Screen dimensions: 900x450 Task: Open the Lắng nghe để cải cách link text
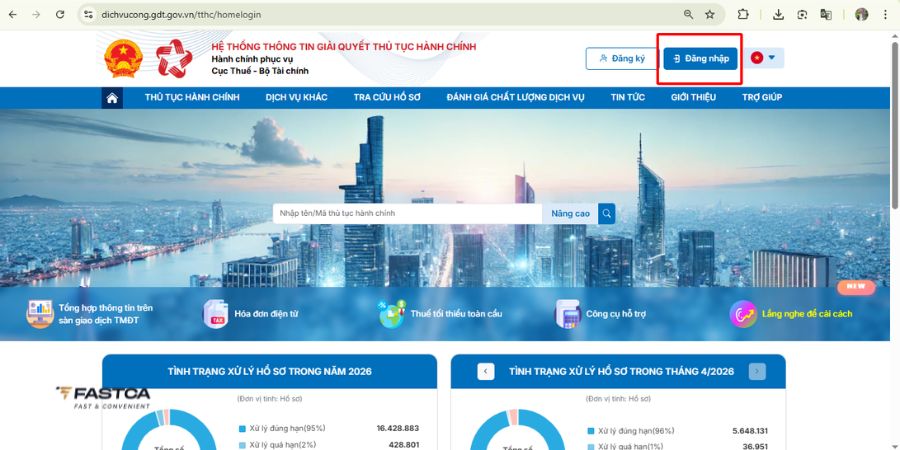click(807, 314)
